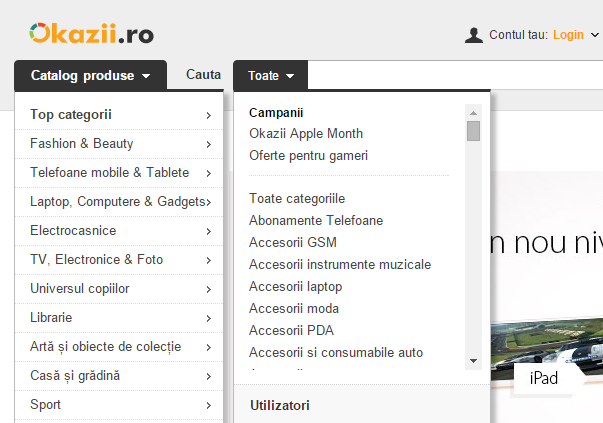Select Abonamente Telefoane option
The height and width of the screenshot is (423, 603).
pyautogui.click(x=316, y=221)
